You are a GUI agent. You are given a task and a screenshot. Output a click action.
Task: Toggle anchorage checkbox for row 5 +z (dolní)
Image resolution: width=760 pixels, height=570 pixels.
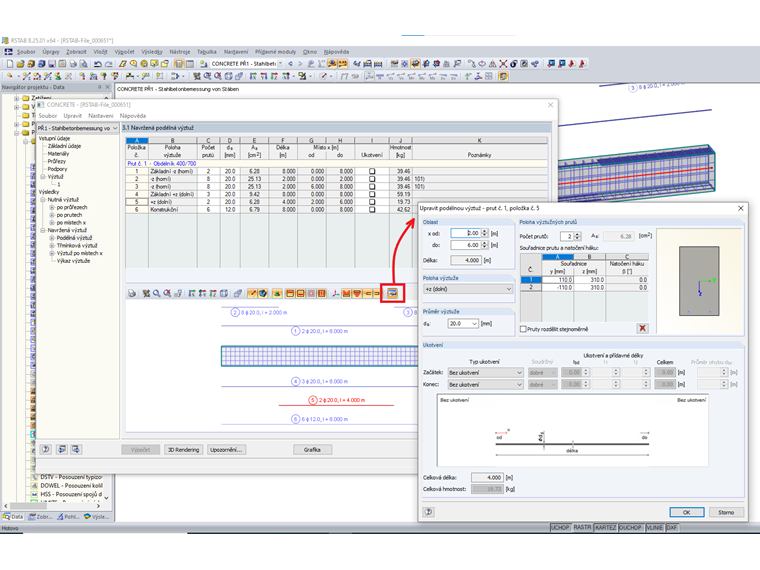point(372,202)
